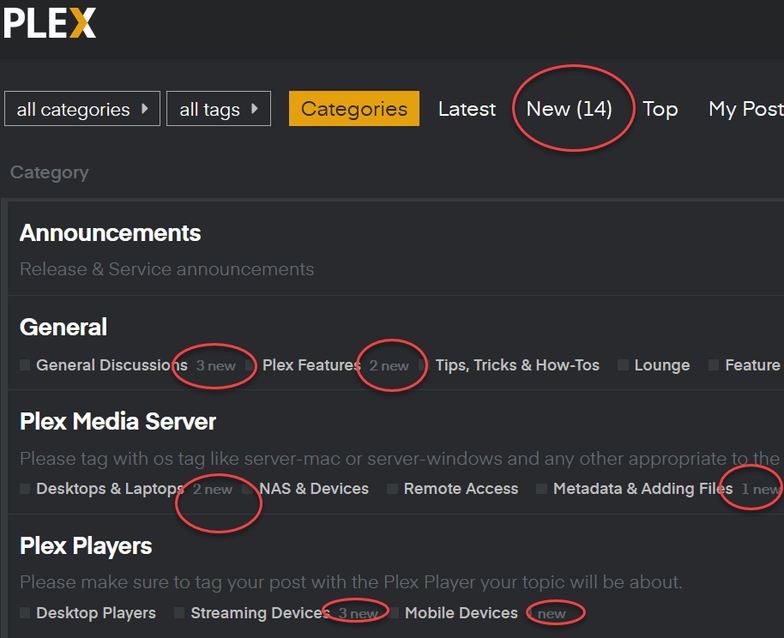The width and height of the screenshot is (784, 638).
Task: Select the Categories tab
Action: click(354, 108)
